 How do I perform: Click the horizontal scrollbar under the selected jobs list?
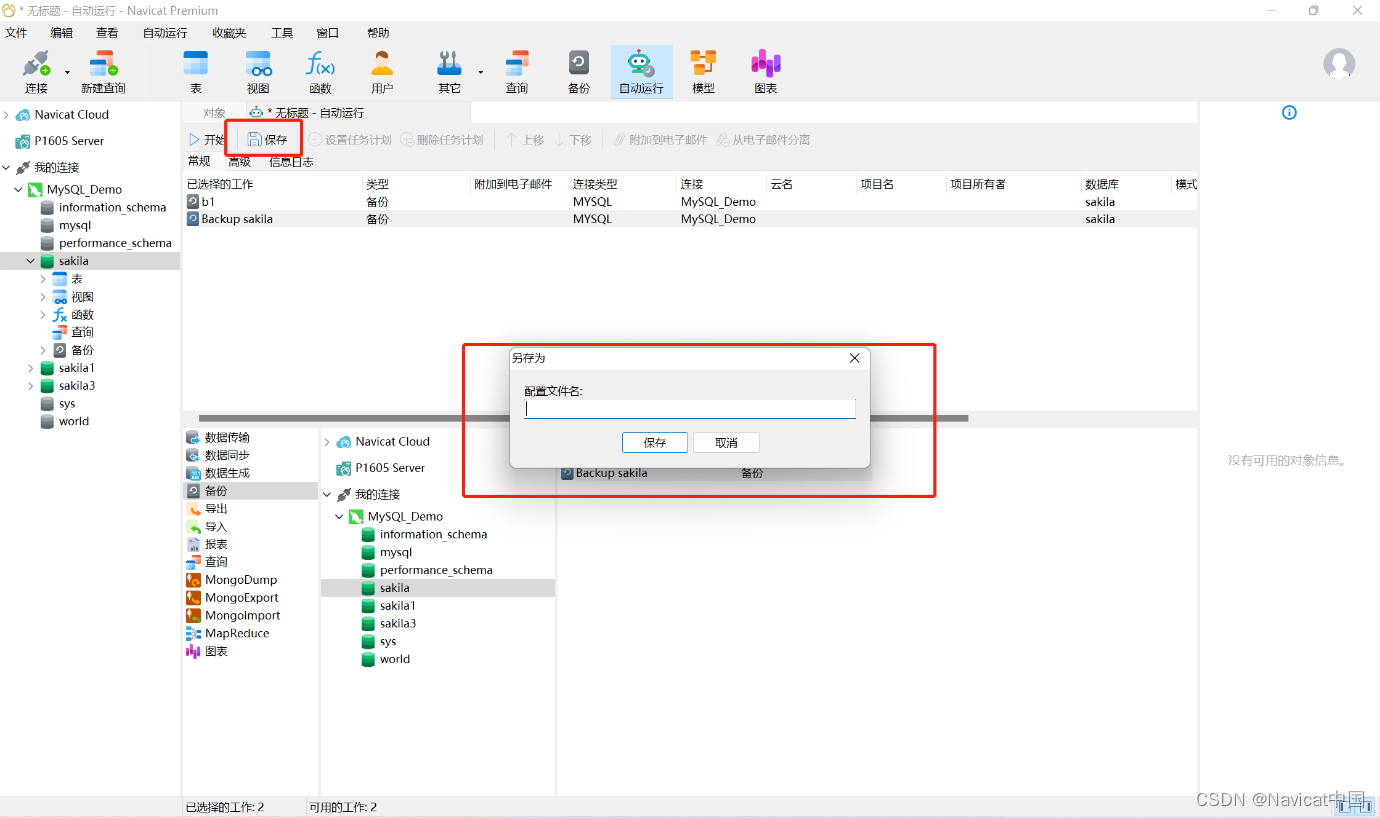pyautogui.click(x=583, y=418)
